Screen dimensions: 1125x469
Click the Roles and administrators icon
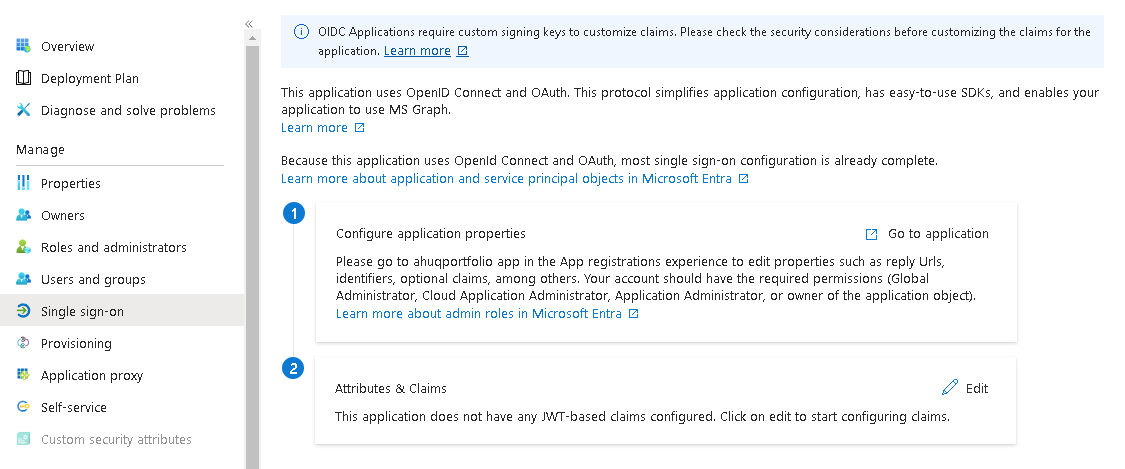click(x=23, y=247)
